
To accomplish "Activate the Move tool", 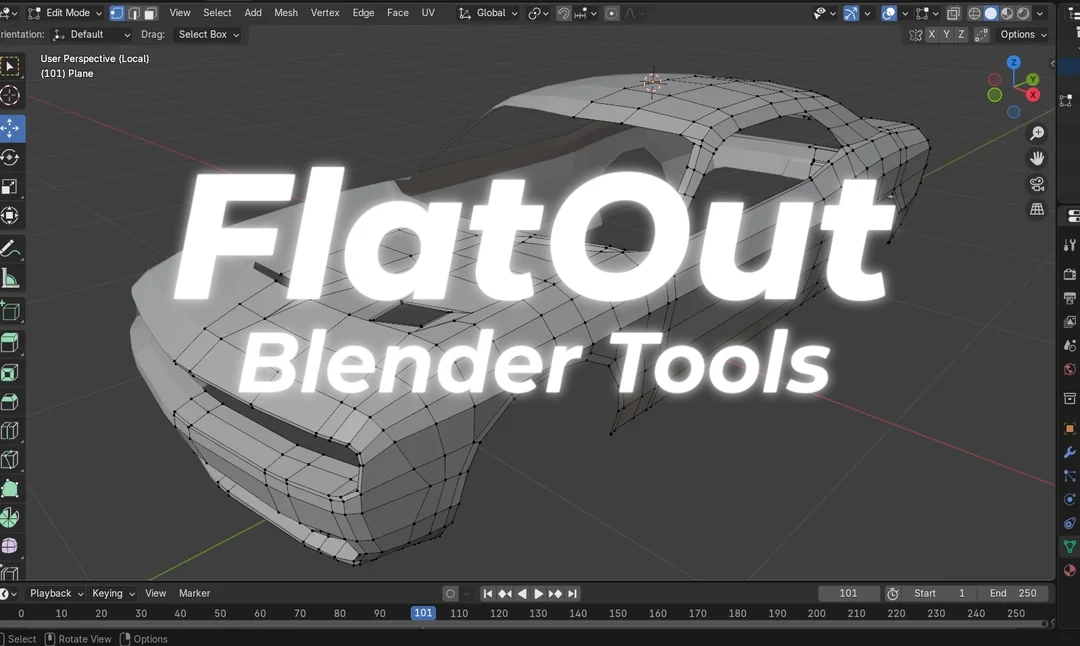I will tap(10, 128).
